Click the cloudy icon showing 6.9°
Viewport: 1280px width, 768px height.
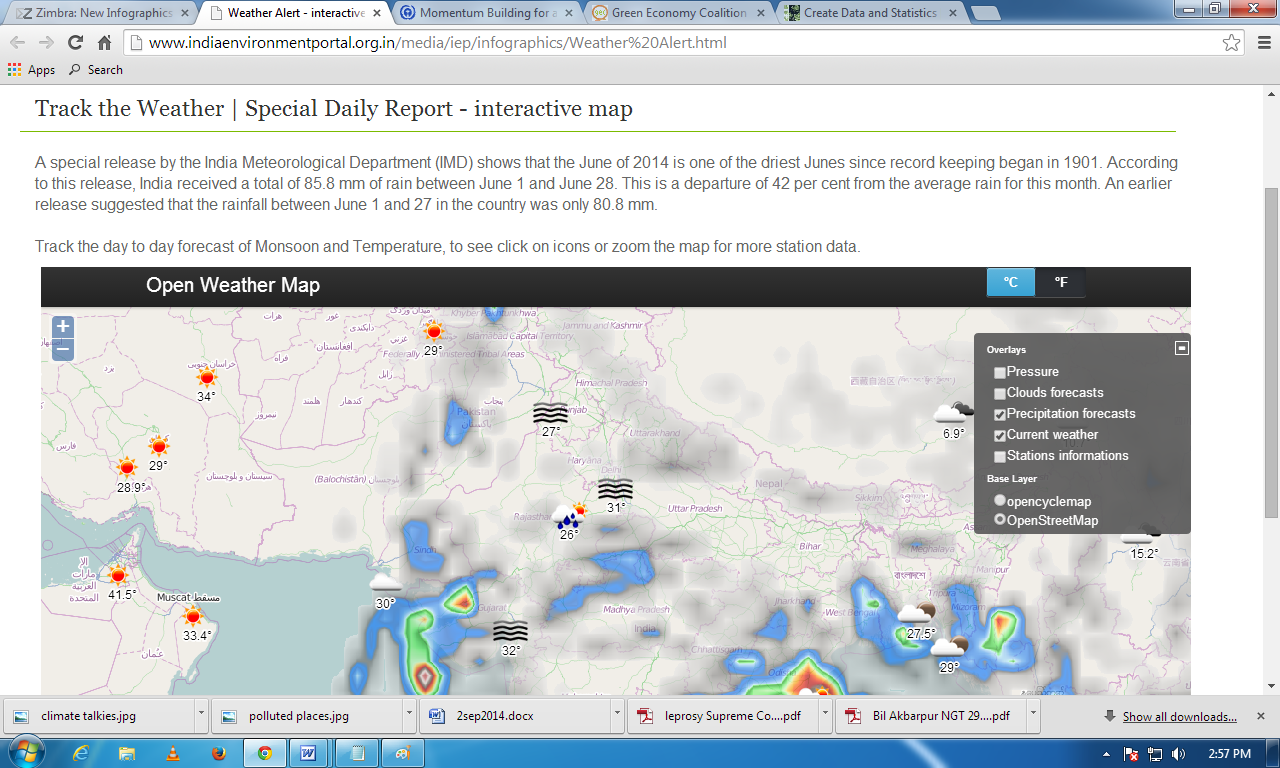954,412
